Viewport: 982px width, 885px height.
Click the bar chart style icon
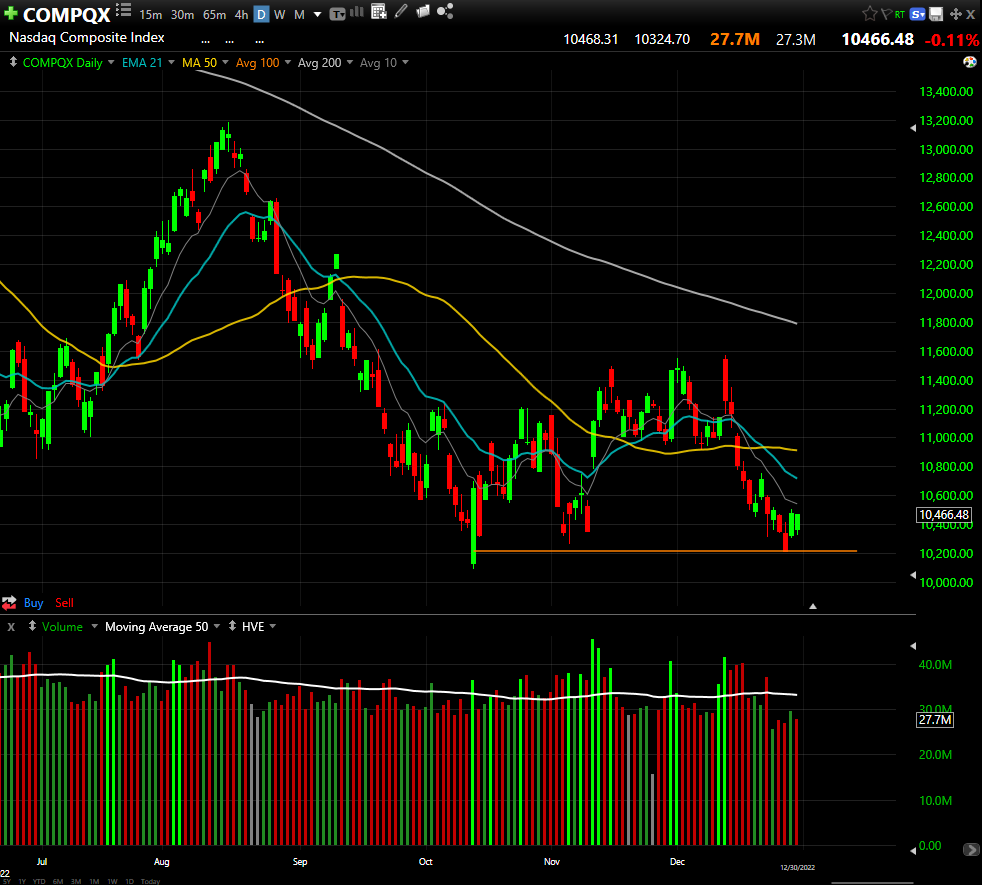pyautogui.click(x=357, y=12)
